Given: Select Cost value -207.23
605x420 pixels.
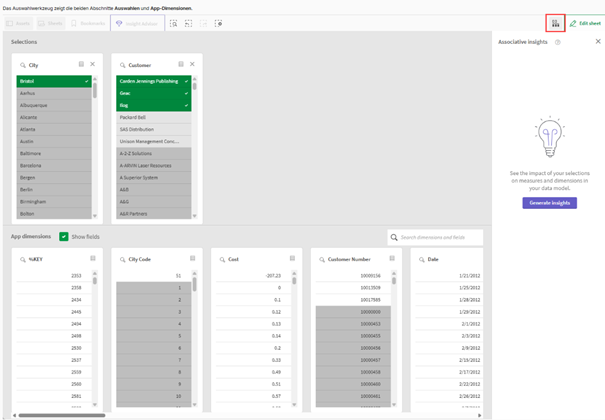Looking at the screenshot, I should (x=253, y=276).
